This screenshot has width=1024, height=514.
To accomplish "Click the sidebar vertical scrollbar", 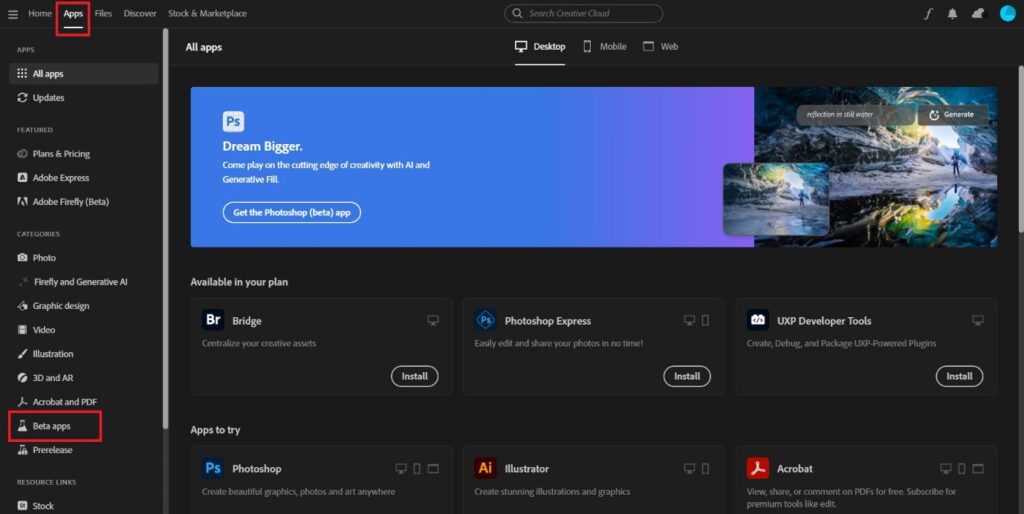I will [x=165, y=200].
